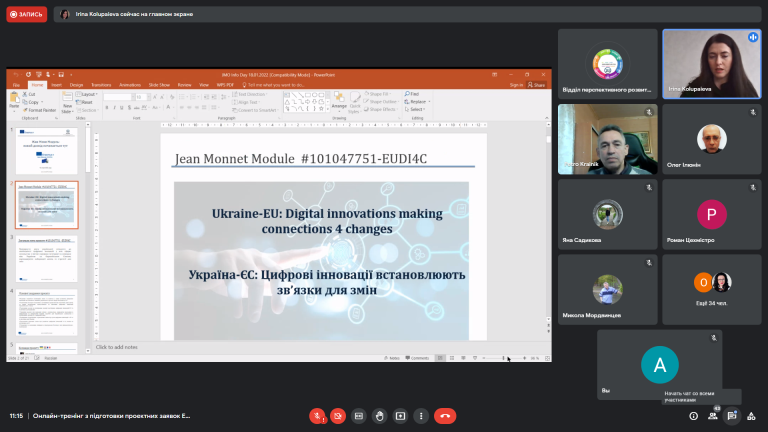
Task: Open Quick Styles gallery
Action: [355, 102]
